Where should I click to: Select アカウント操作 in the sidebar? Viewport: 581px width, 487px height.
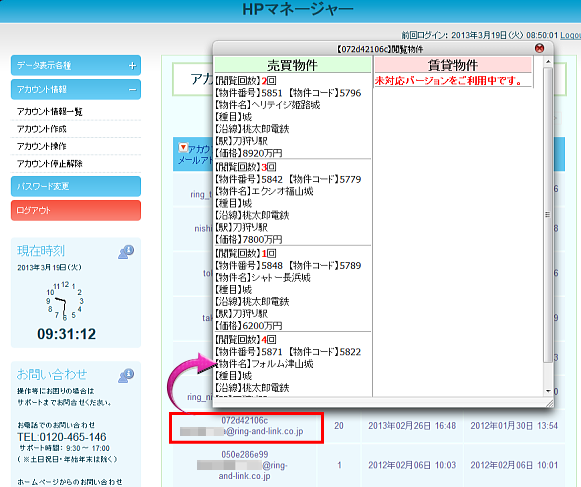coord(42,146)
